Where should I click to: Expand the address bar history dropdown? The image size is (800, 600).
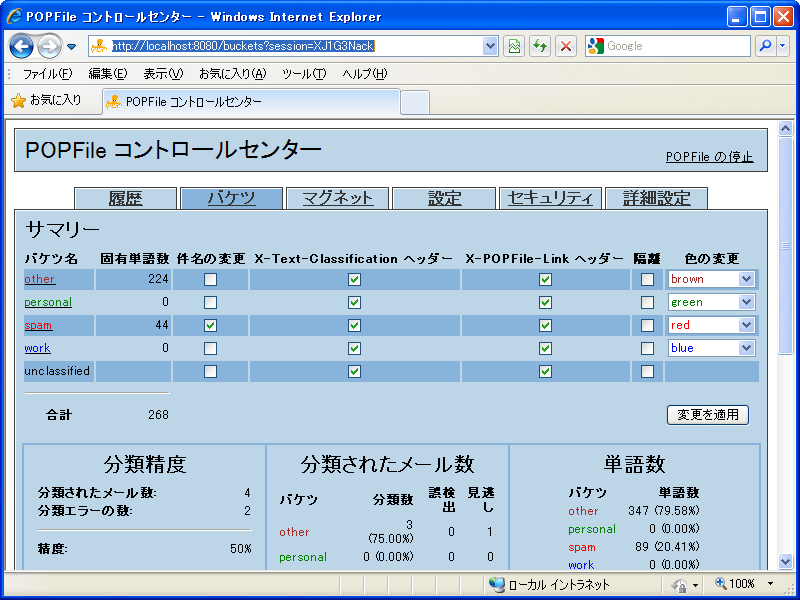pyautogui.click(x=490, y=46)
